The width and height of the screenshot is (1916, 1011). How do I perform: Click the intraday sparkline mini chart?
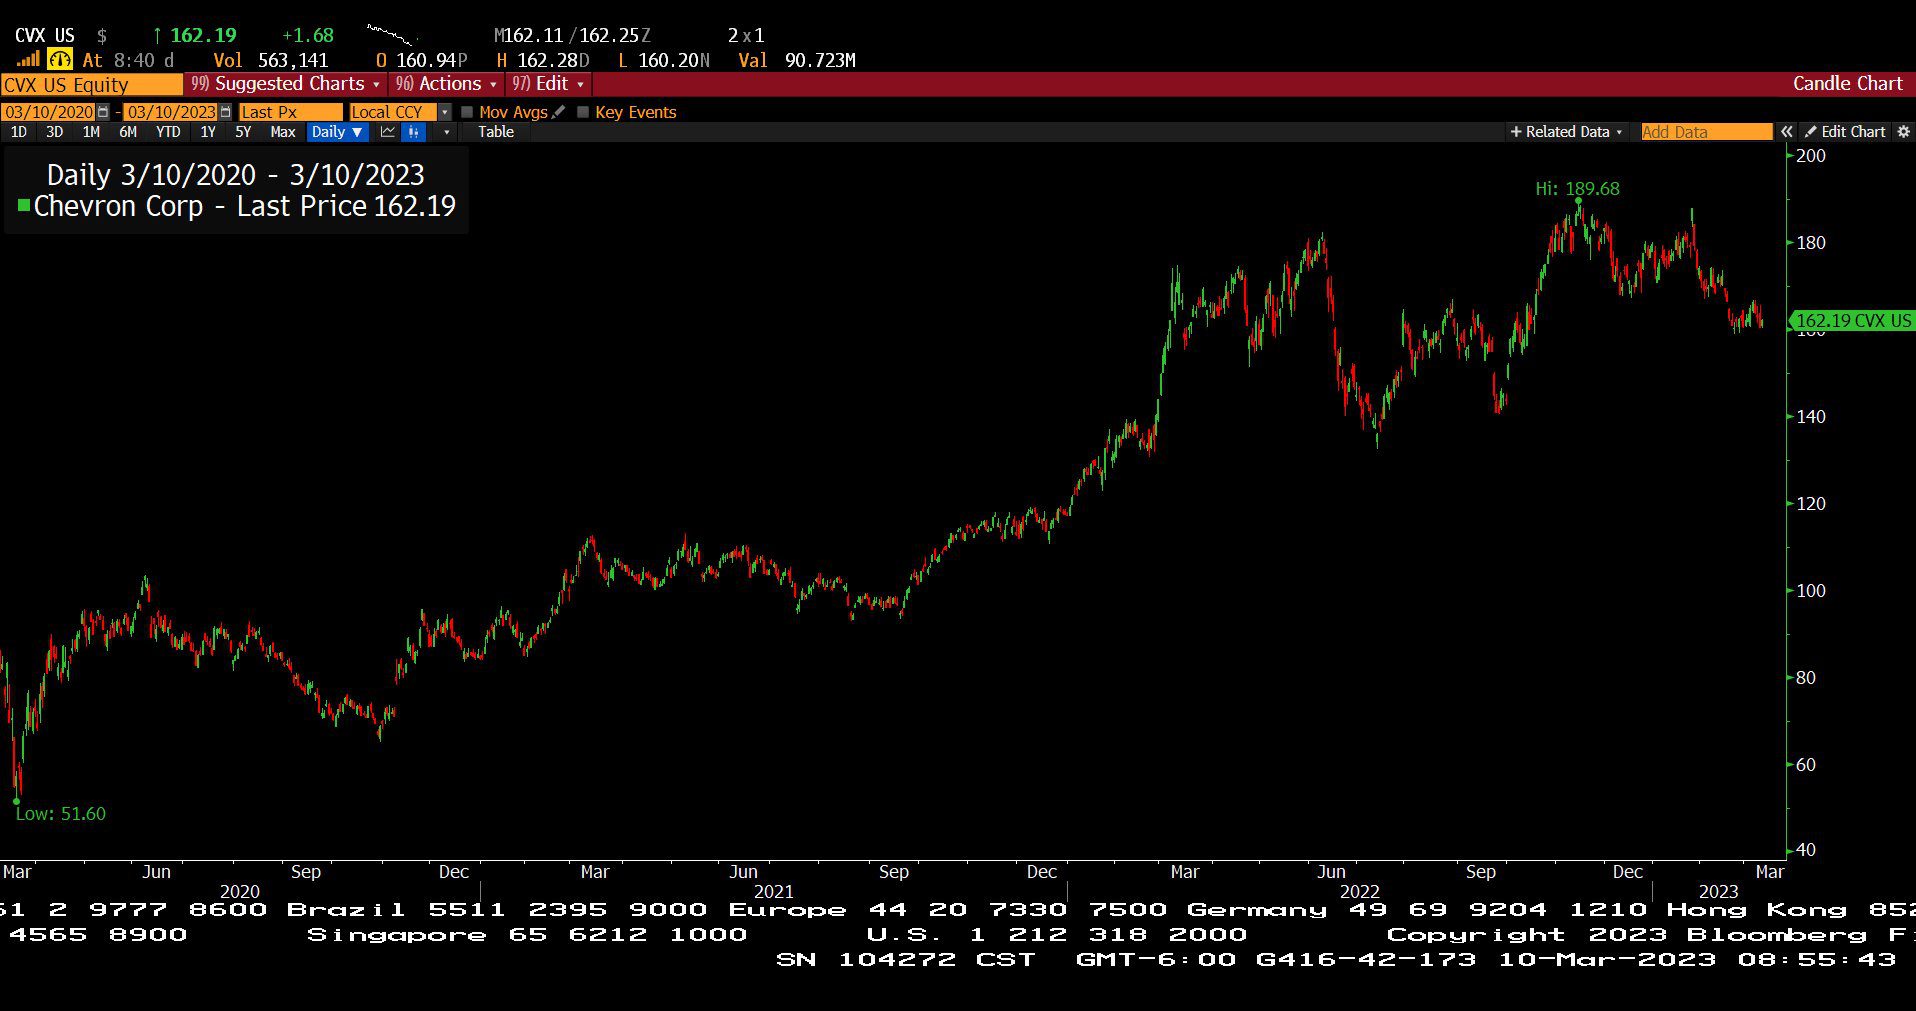click(390, 37)
